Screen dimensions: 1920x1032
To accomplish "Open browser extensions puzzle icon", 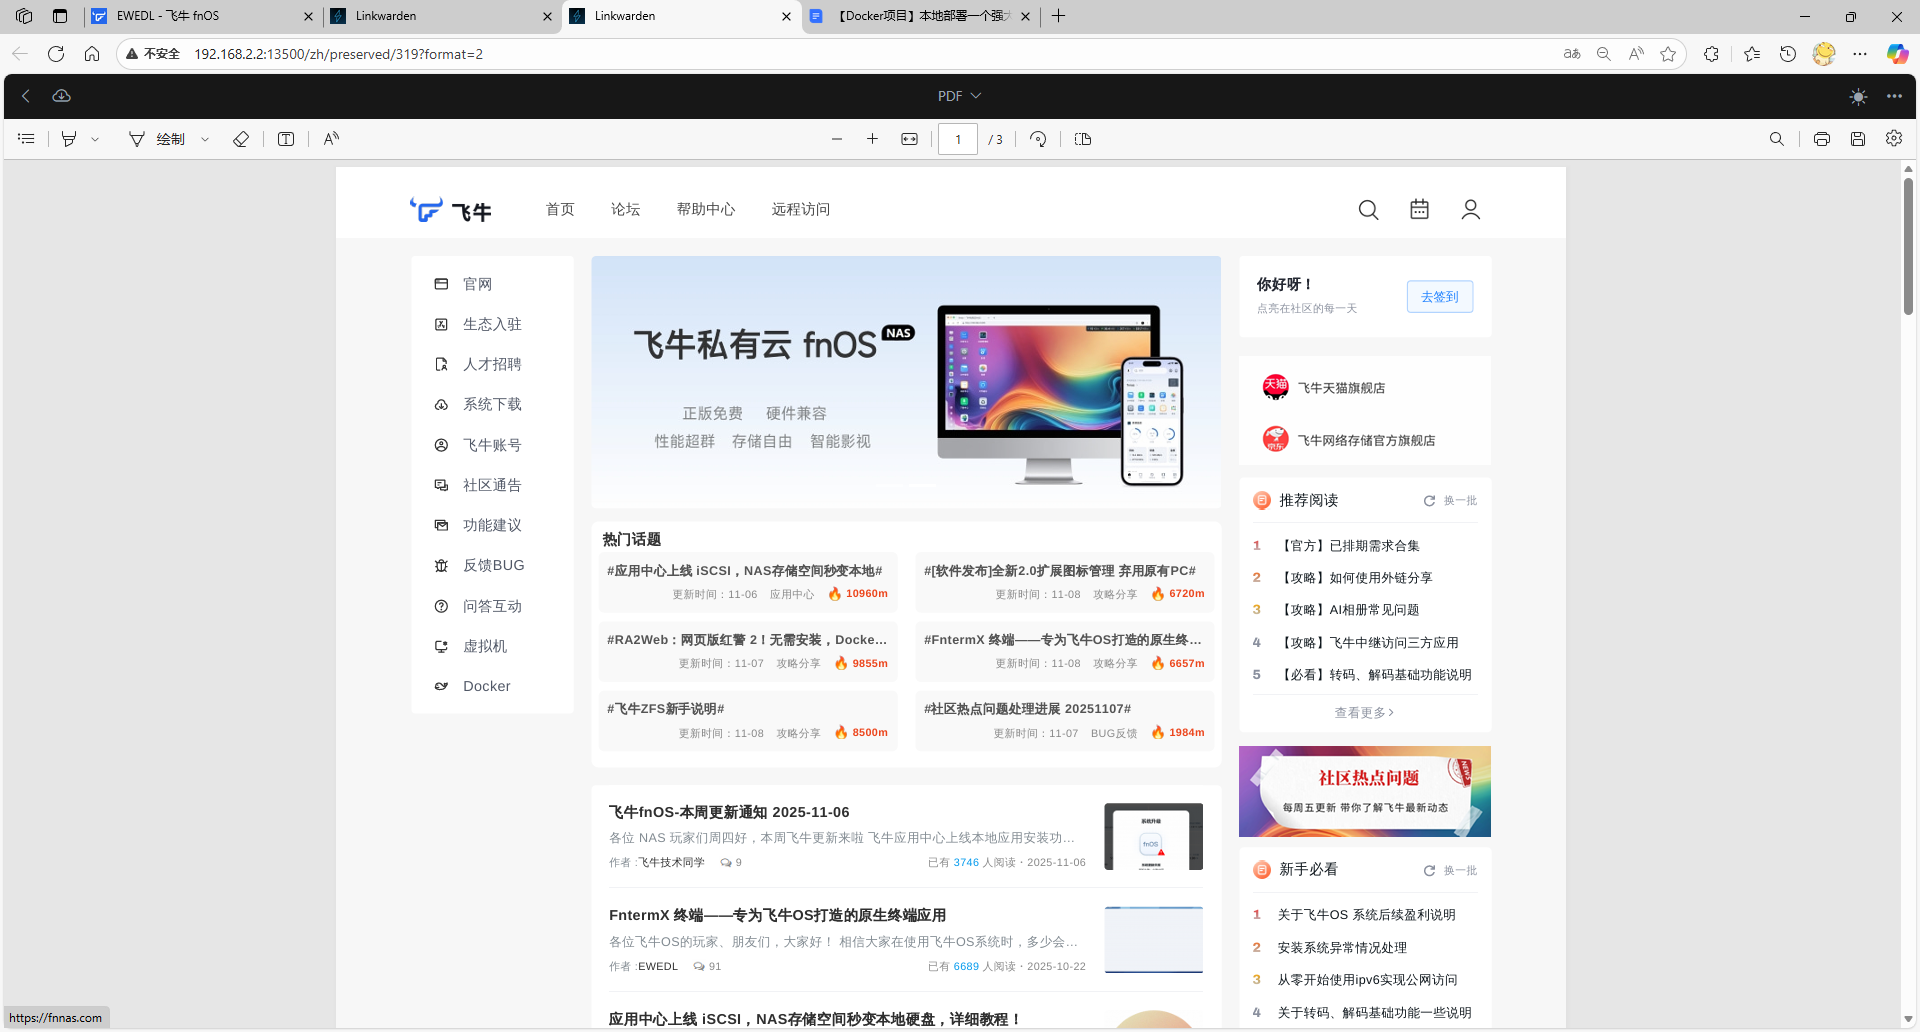I will [1712, 54].
